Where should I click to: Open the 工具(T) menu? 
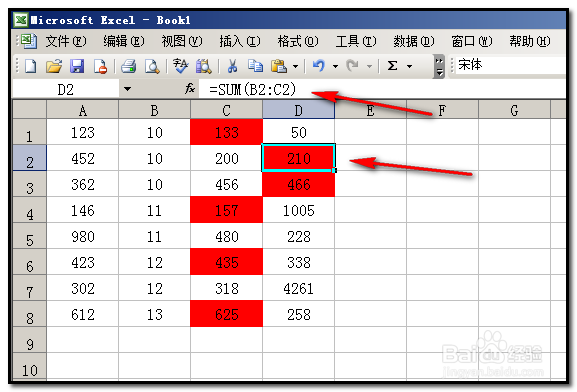[356, 41]
